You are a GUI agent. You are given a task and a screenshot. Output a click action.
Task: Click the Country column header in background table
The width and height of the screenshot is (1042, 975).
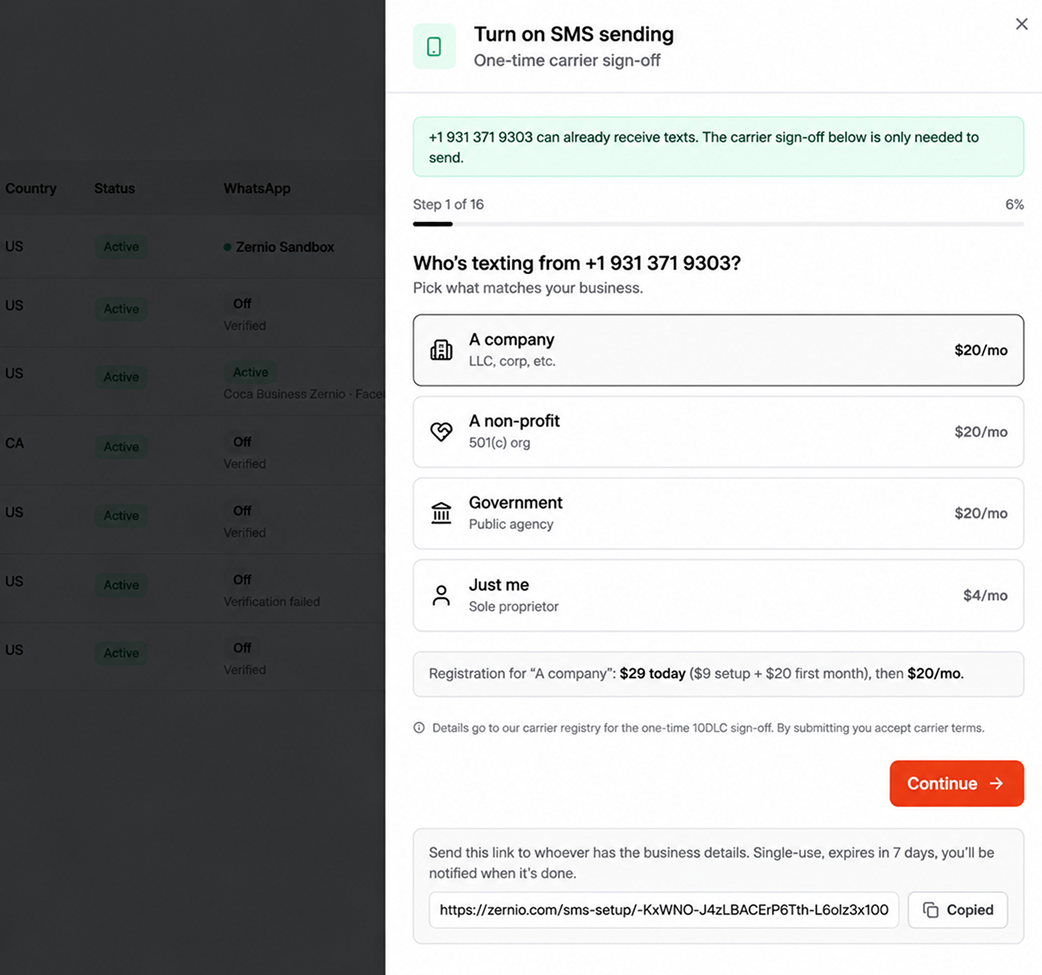point(31,189)
